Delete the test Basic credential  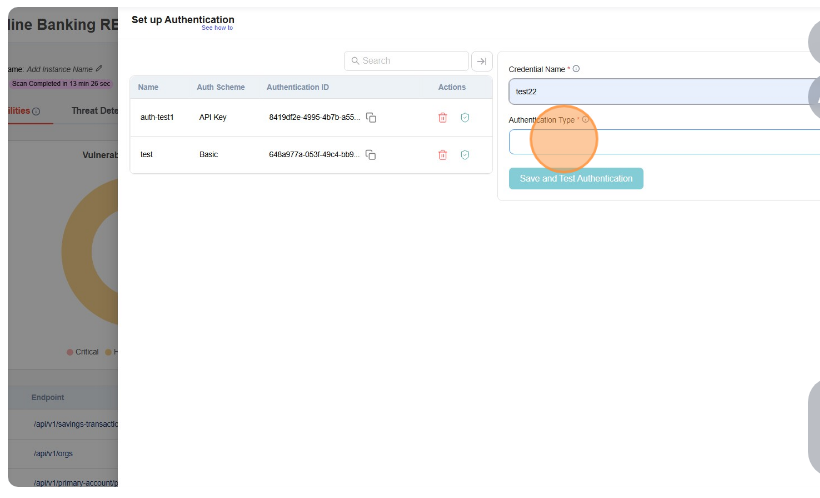click(x=443, y=155)
